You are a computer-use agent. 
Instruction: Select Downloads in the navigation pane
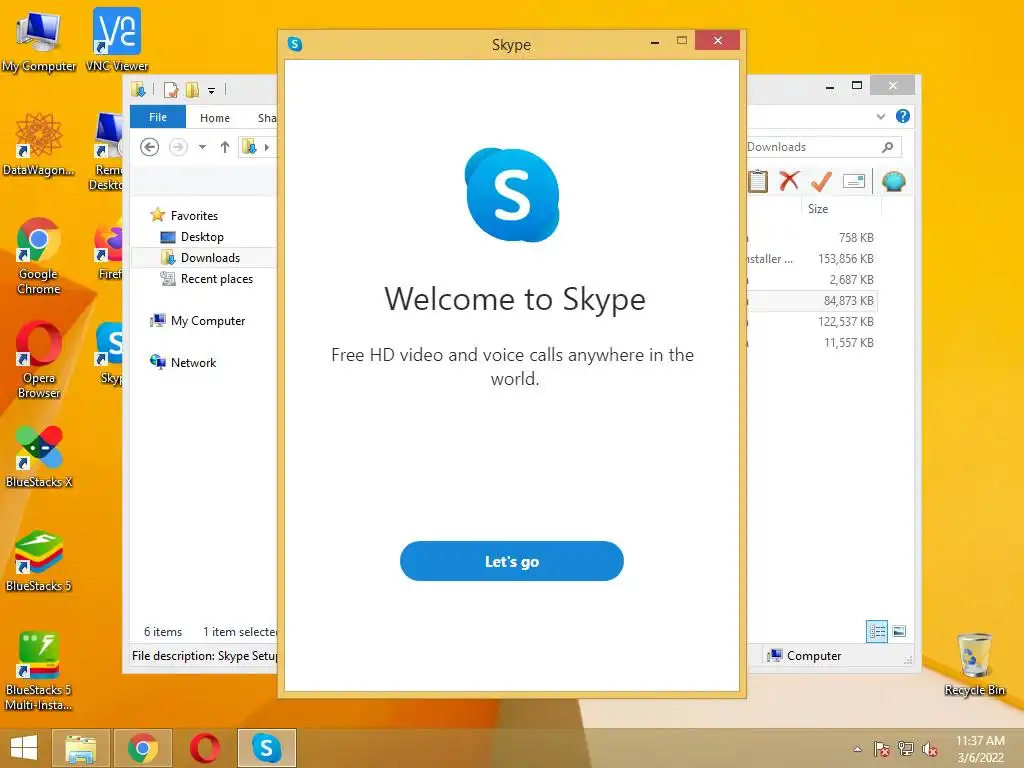[x=210, y=257]
